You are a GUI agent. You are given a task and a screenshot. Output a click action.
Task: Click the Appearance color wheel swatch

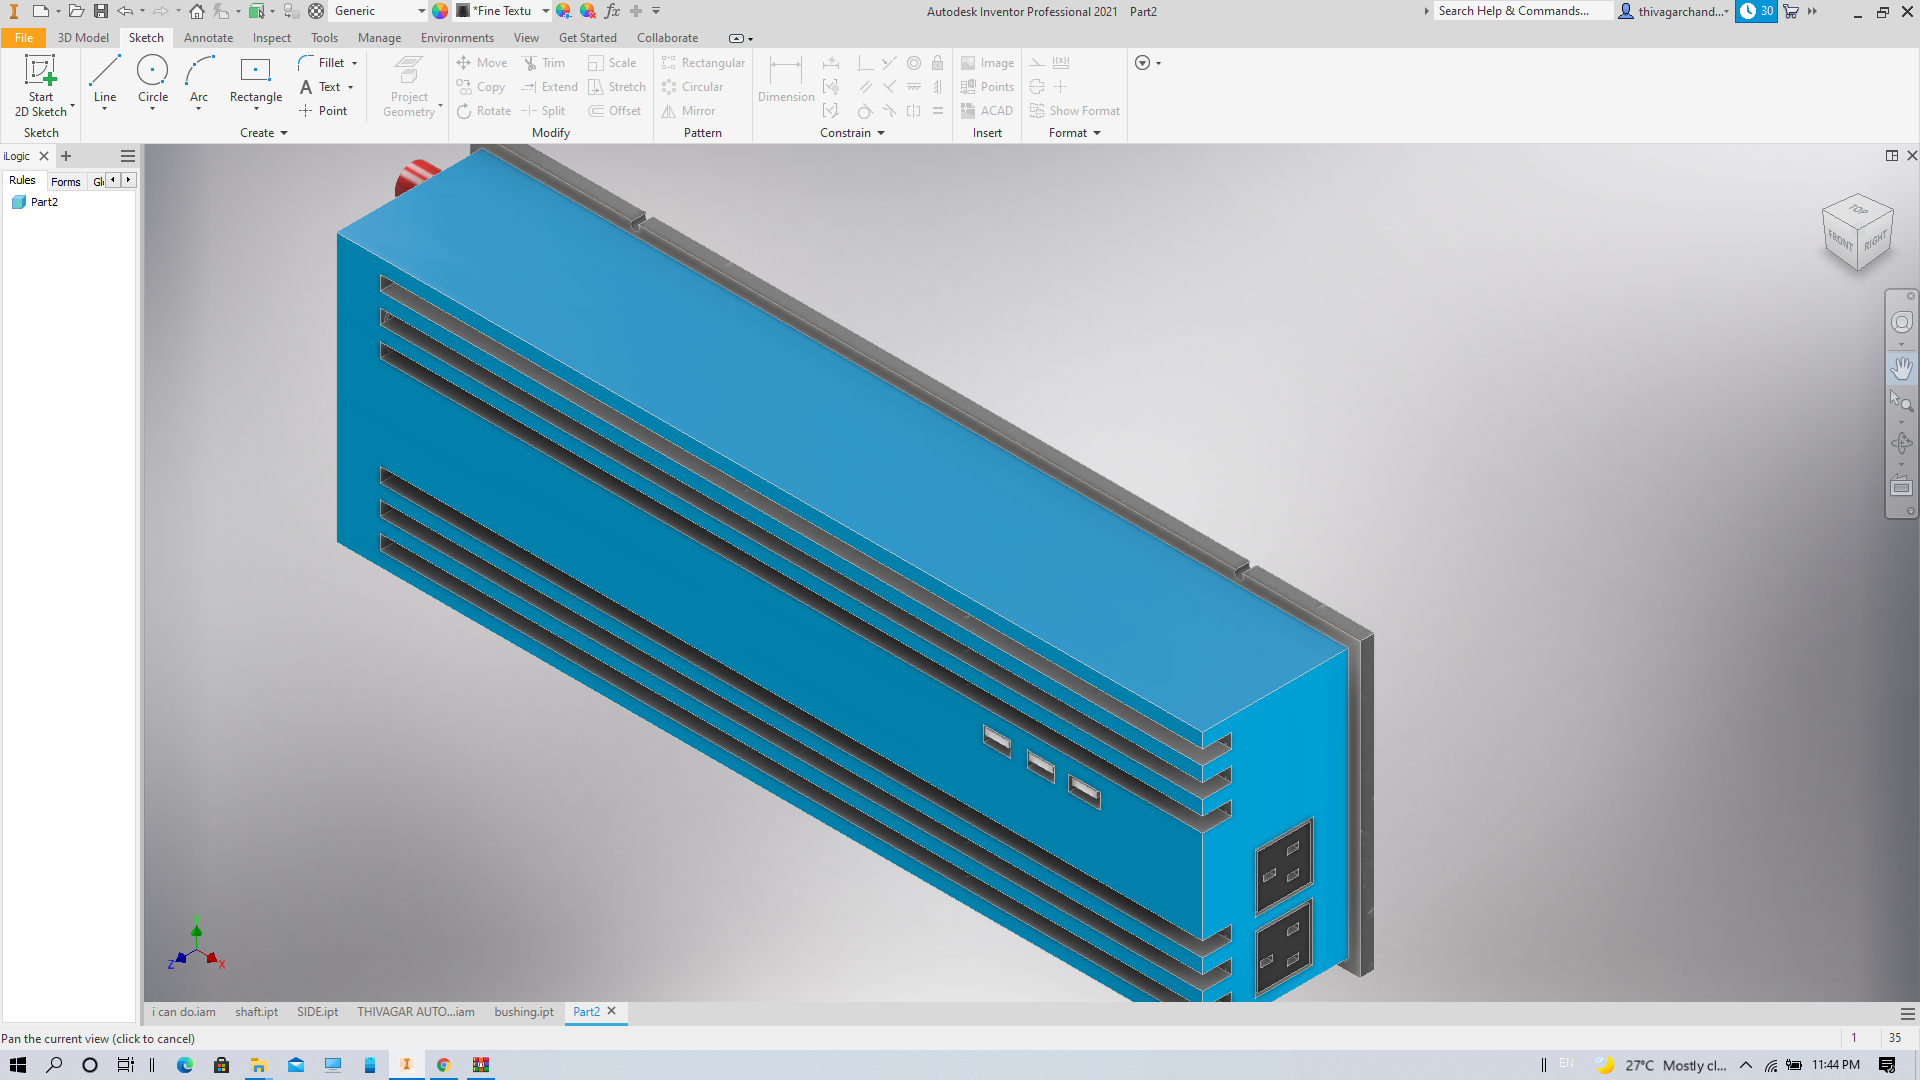click(440, 11)
